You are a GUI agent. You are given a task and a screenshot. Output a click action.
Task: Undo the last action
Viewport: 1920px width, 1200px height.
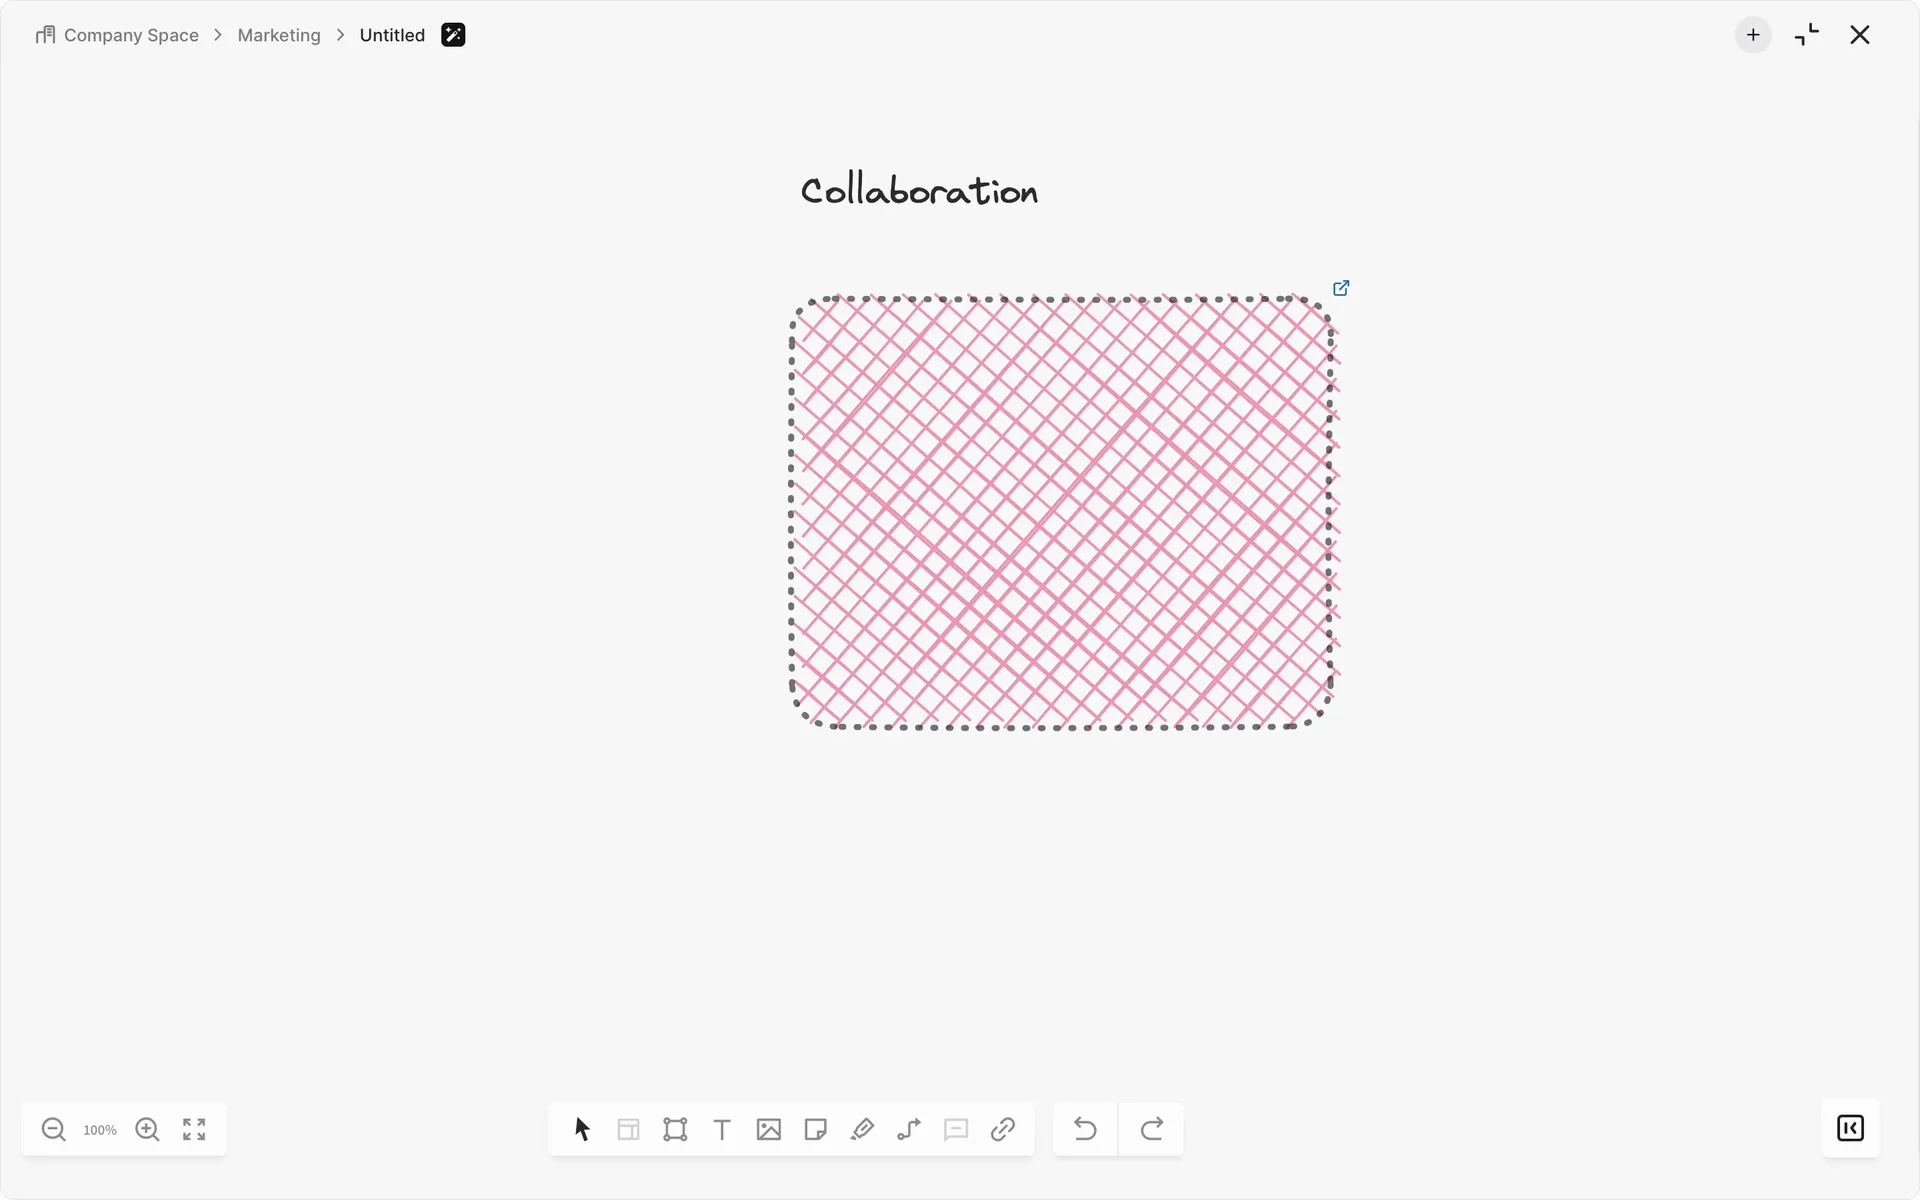tap(1085, 1129)
